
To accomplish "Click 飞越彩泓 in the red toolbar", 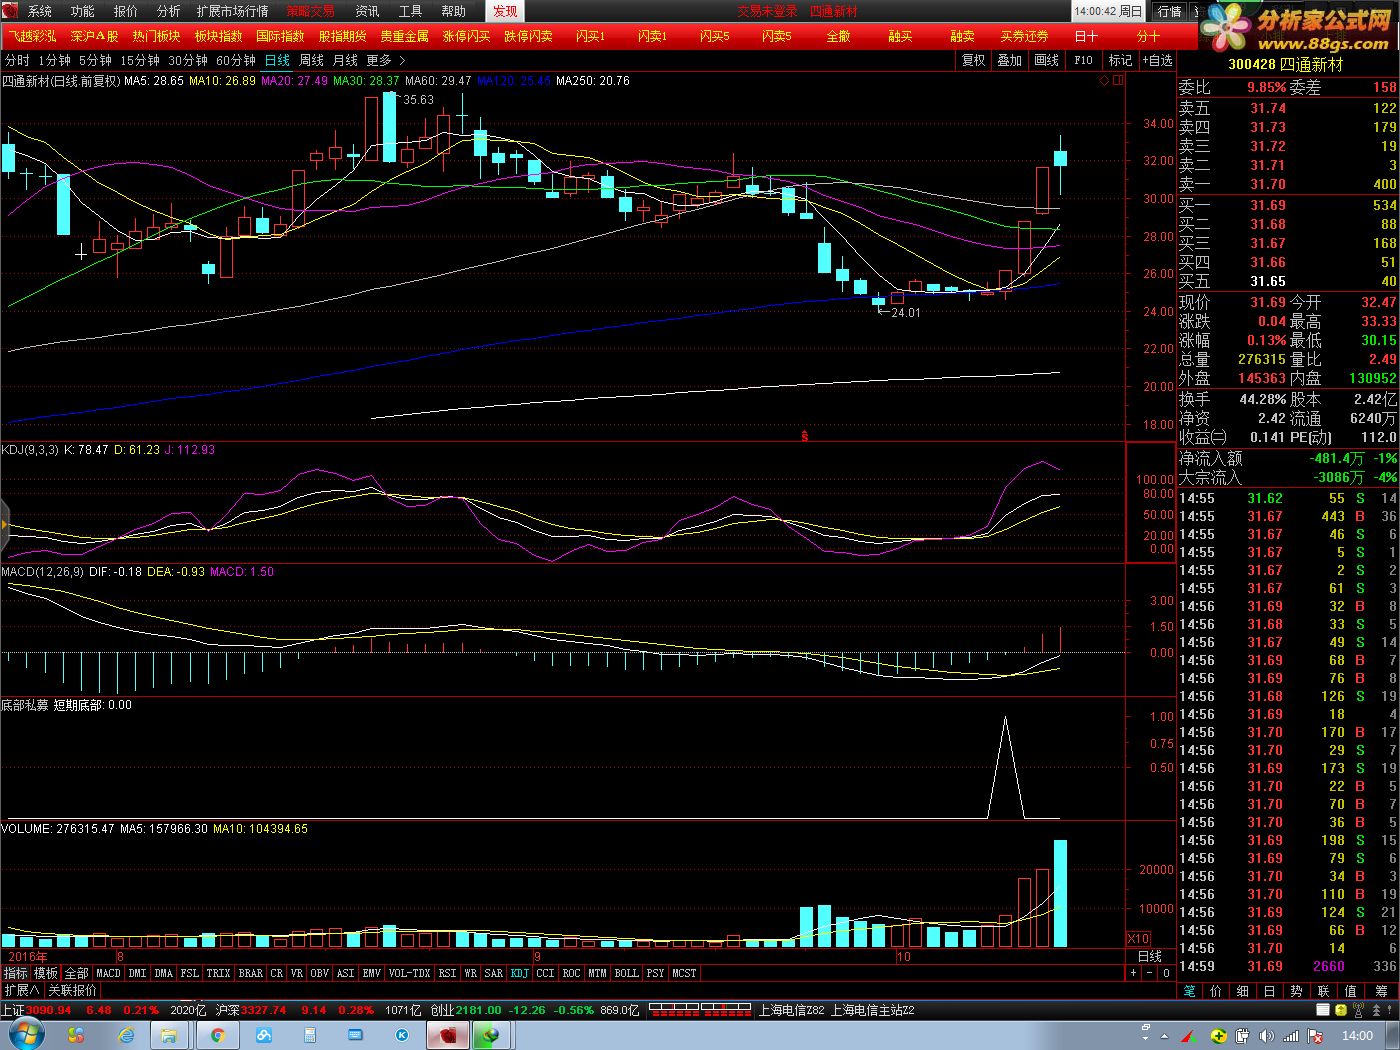I will (32, 36).
